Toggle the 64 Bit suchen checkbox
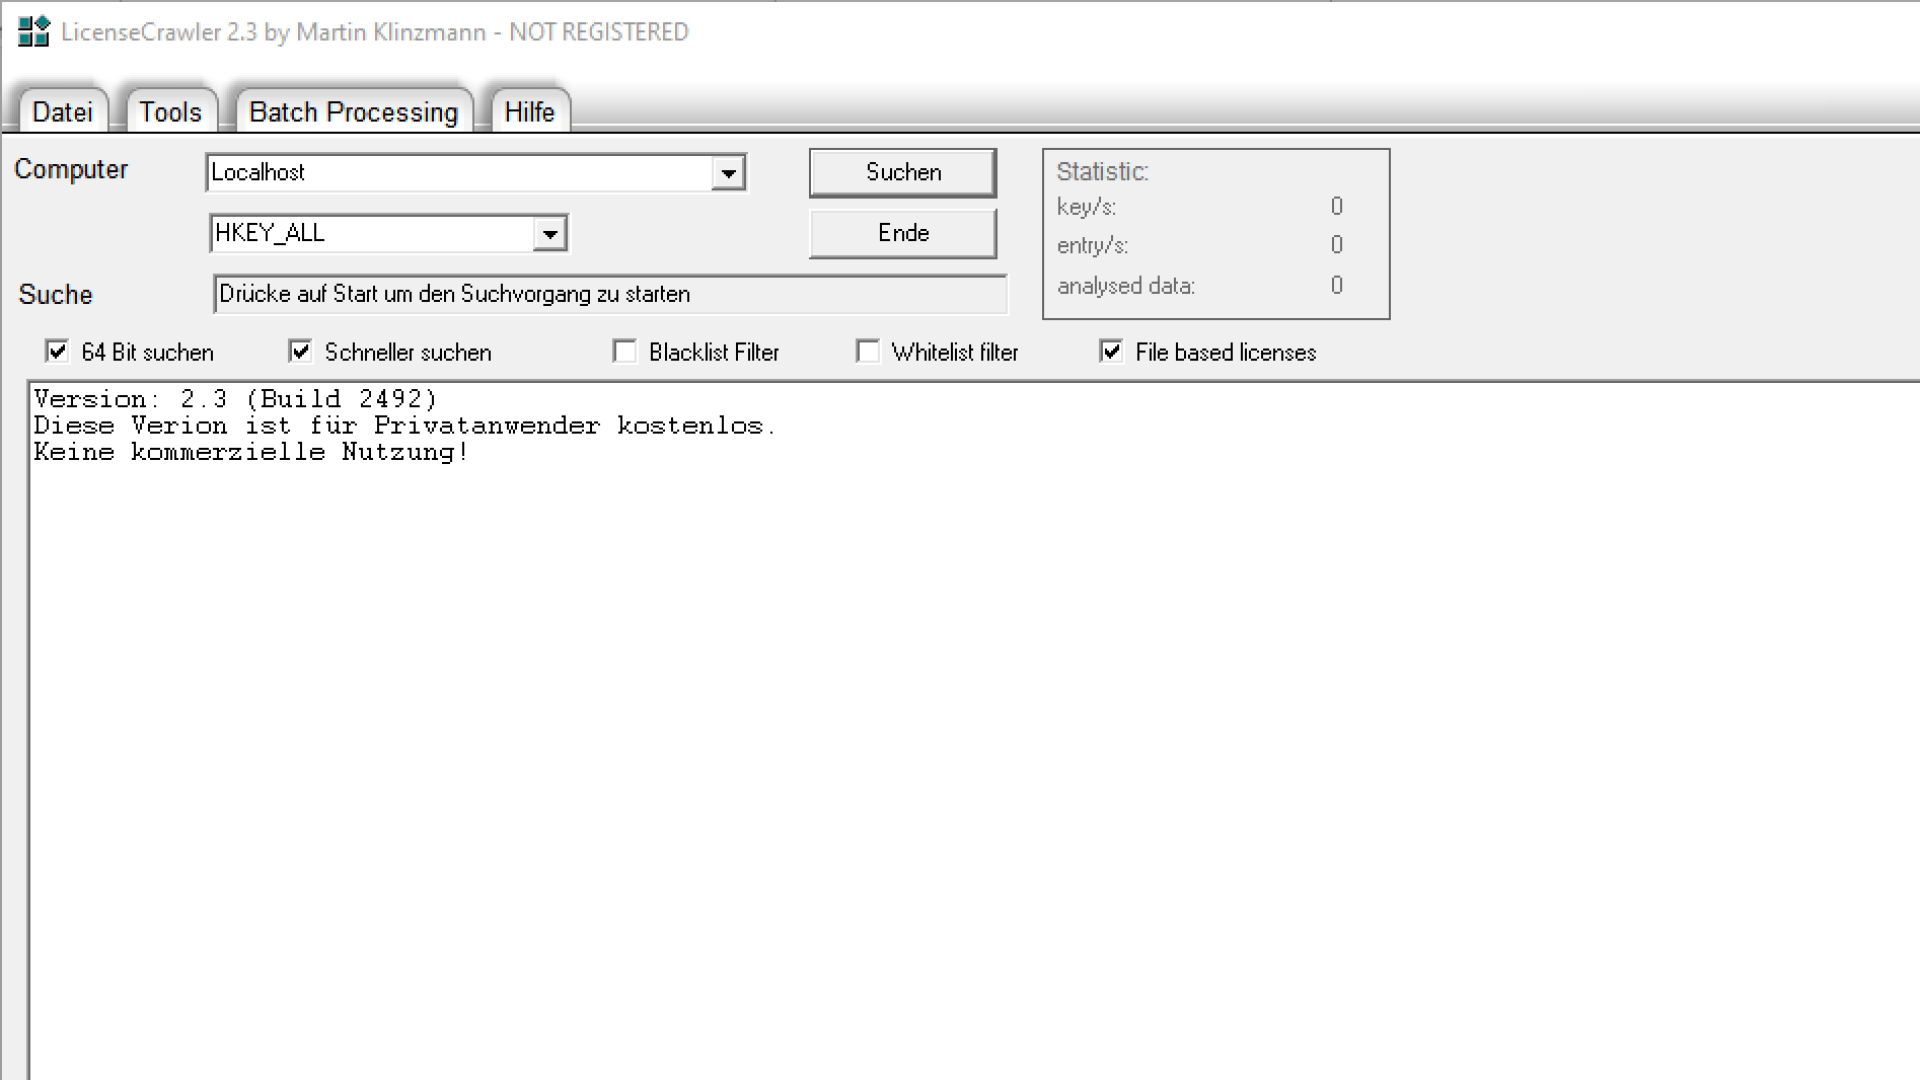Image resolution: width=1920 pixels, height=1080 pixels. (x=57, y=351)
